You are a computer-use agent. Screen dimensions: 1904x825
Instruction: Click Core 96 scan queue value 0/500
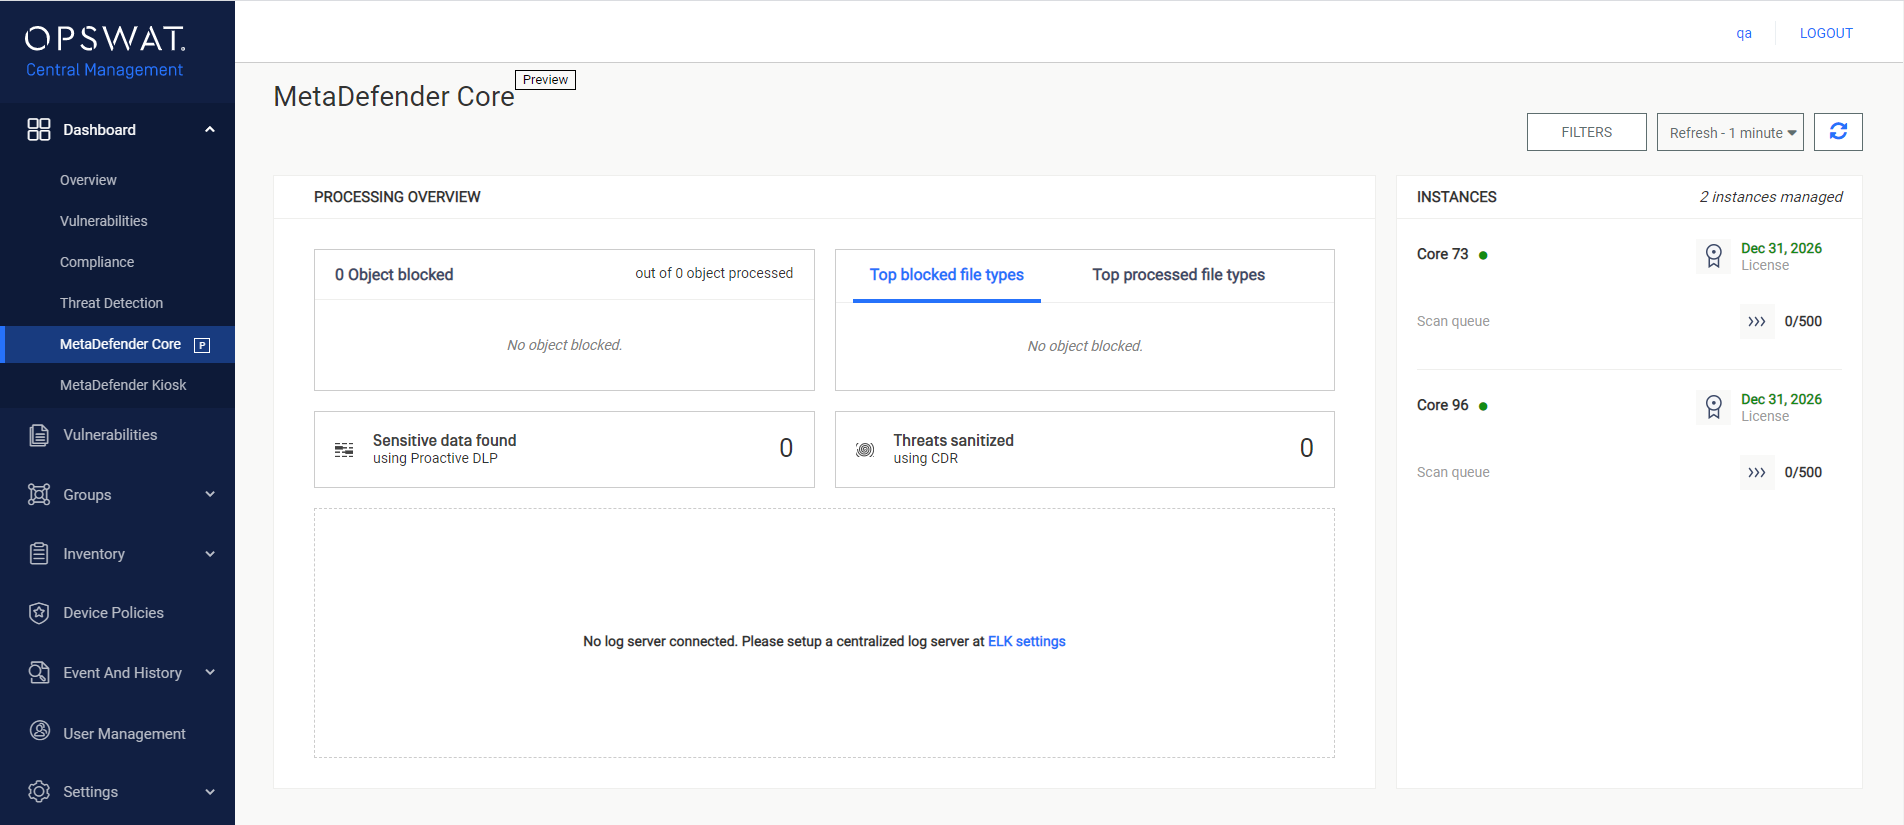point(1803,472)
